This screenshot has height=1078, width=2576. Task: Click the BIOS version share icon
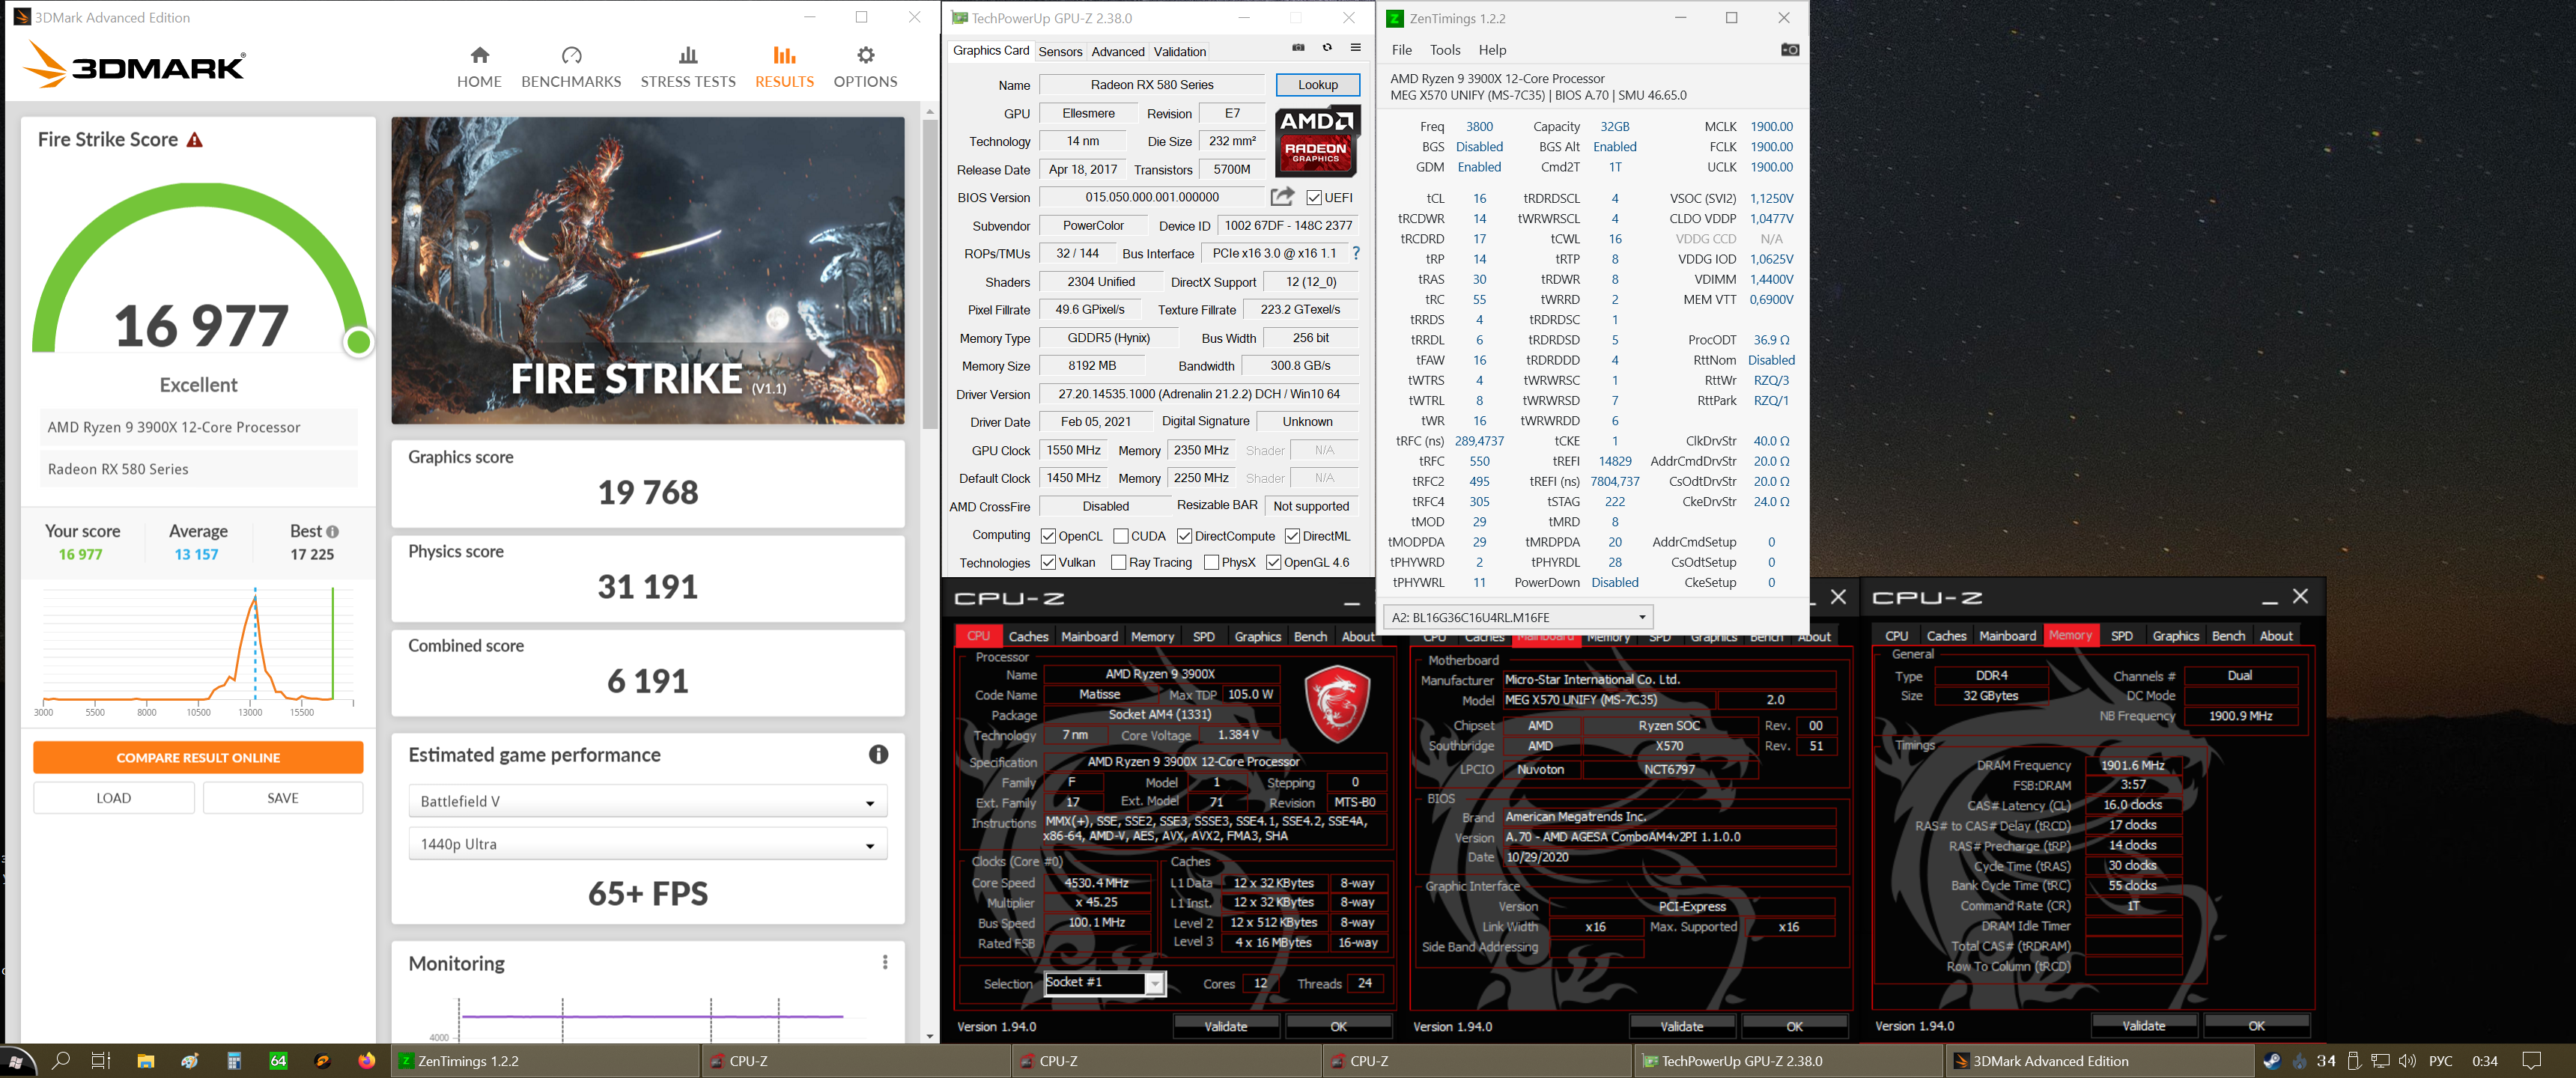point(1282,197)
